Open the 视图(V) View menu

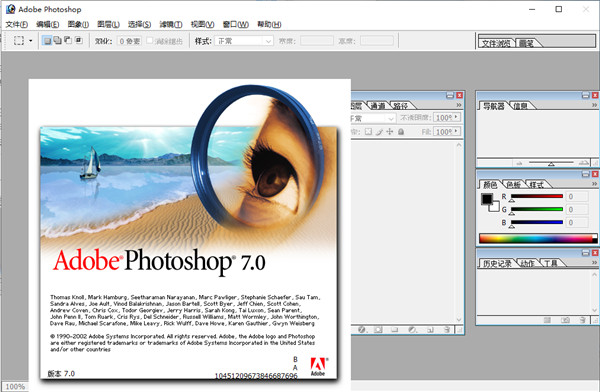202,24
